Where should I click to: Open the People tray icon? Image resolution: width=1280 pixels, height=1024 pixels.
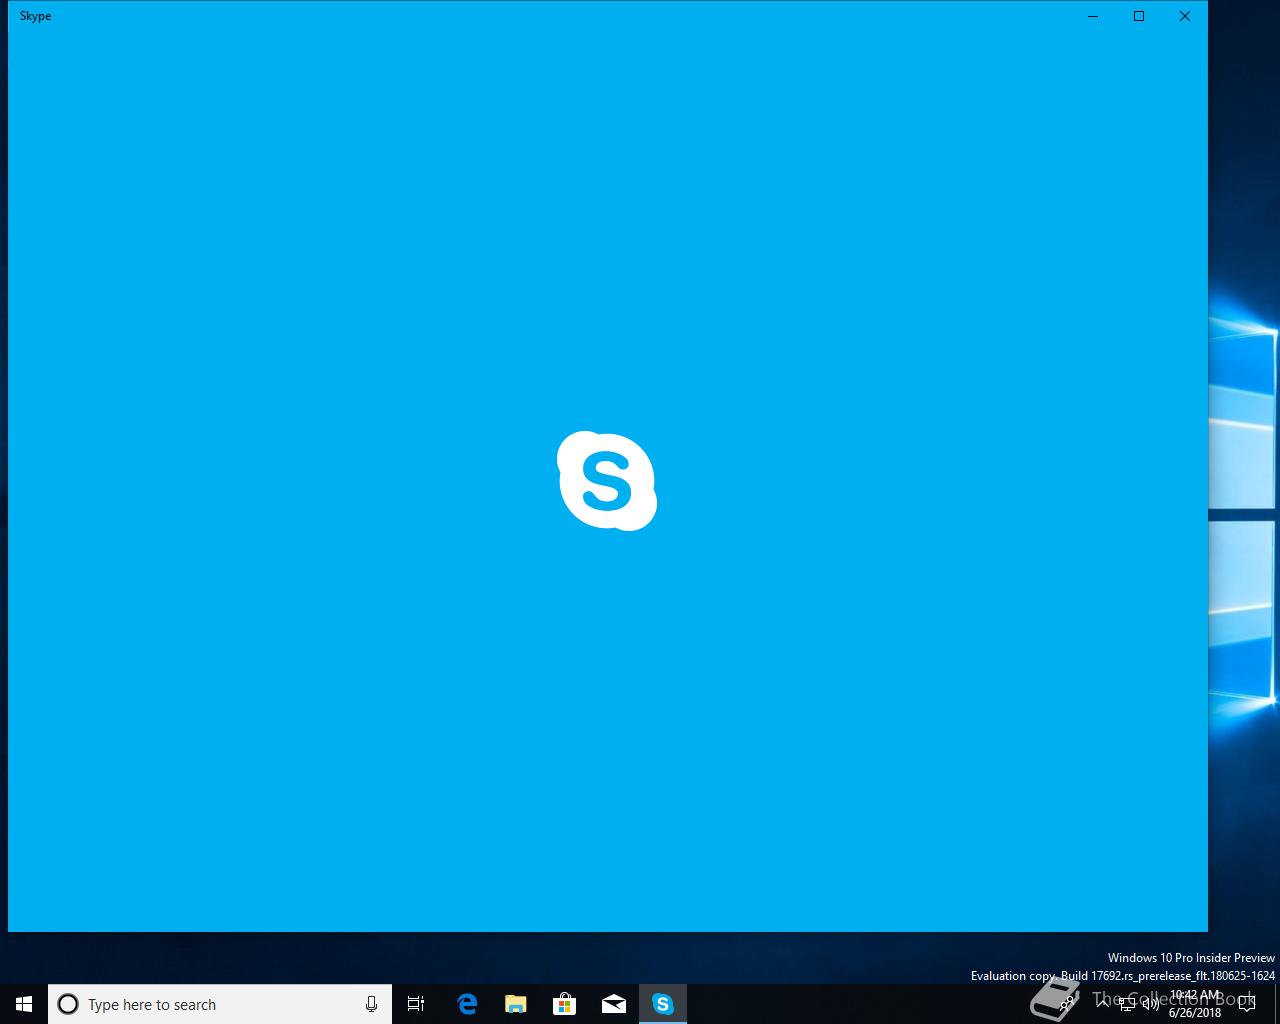[x=1066, y=1004]
